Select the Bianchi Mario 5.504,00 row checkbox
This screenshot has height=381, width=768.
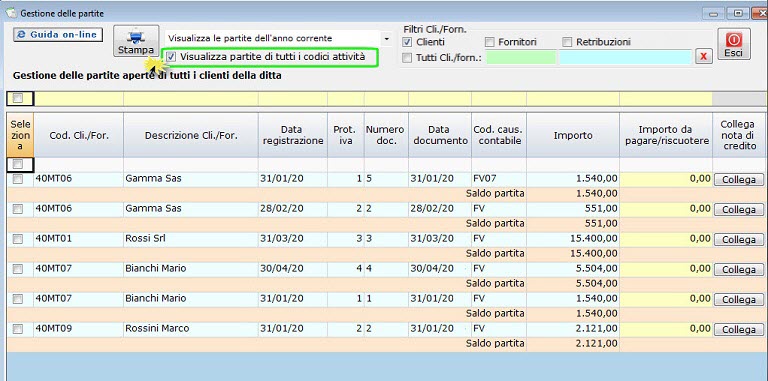tap(18, 269)
